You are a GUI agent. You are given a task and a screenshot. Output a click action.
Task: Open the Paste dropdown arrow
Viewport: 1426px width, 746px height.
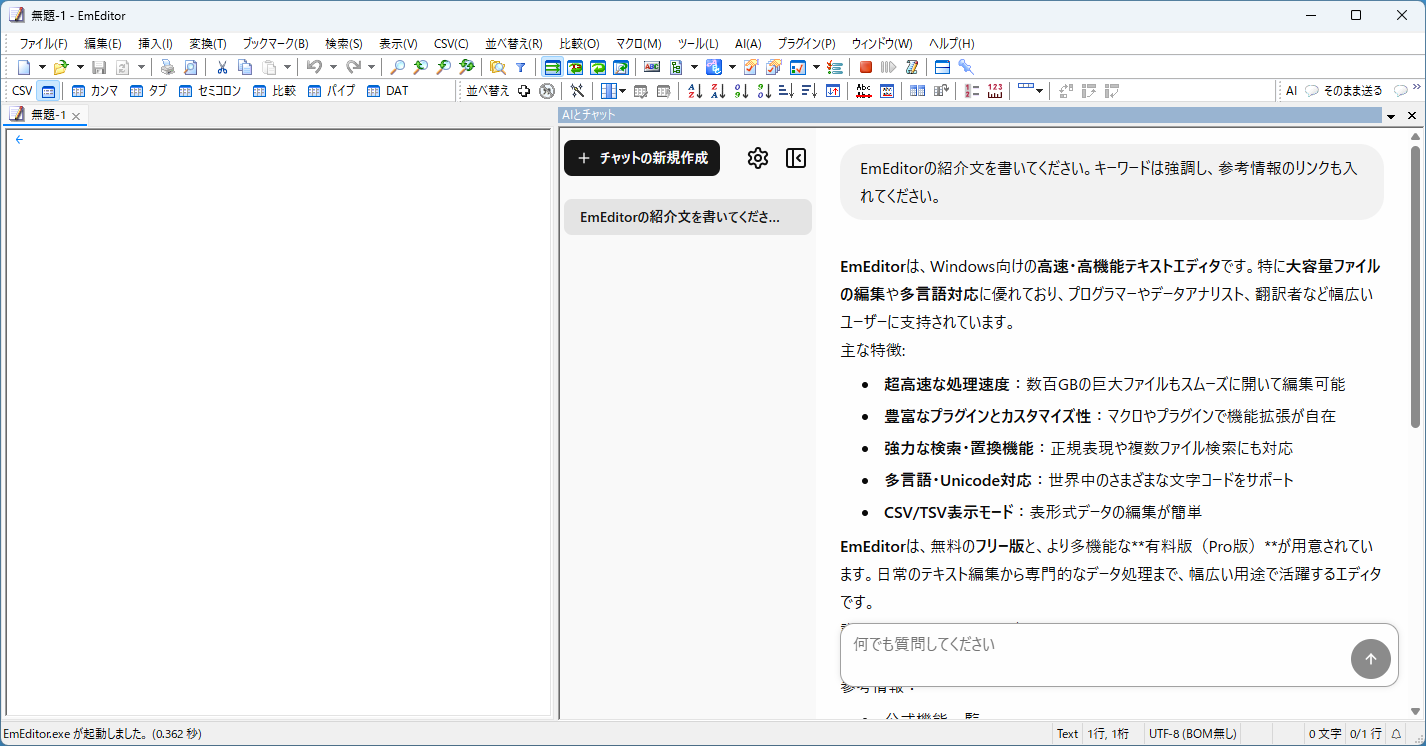(x=287, y=65)
